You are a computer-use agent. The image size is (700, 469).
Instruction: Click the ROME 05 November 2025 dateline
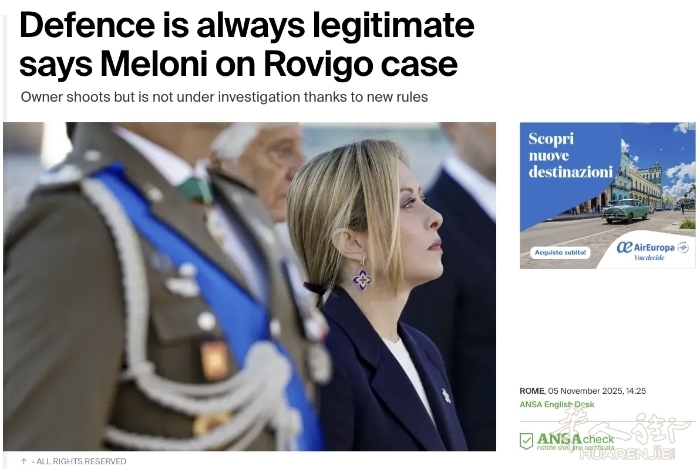583,391
